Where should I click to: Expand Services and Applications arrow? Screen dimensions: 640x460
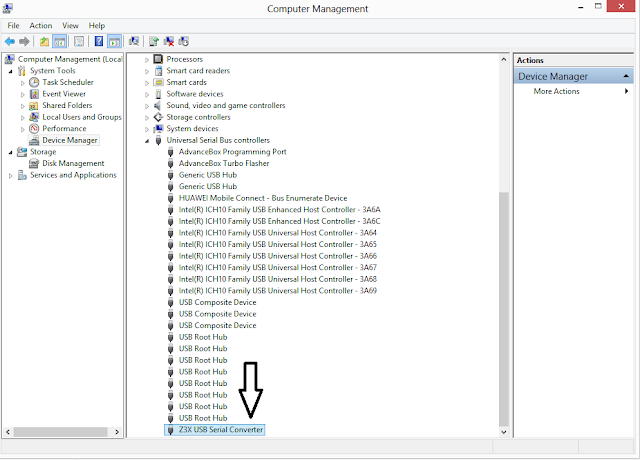point(11,176)
